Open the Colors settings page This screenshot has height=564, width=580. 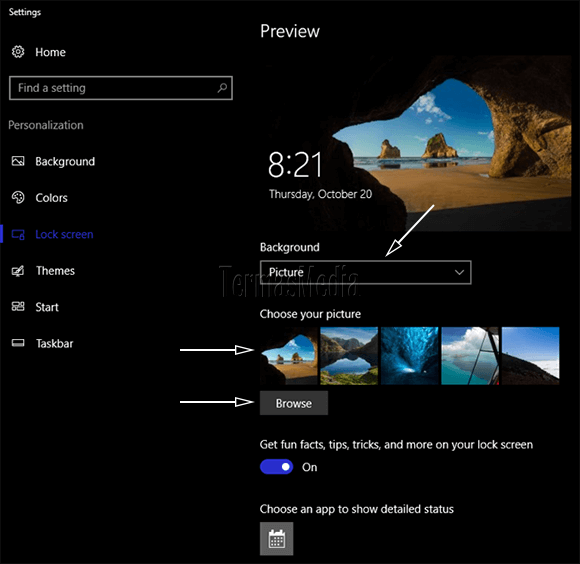51,198
